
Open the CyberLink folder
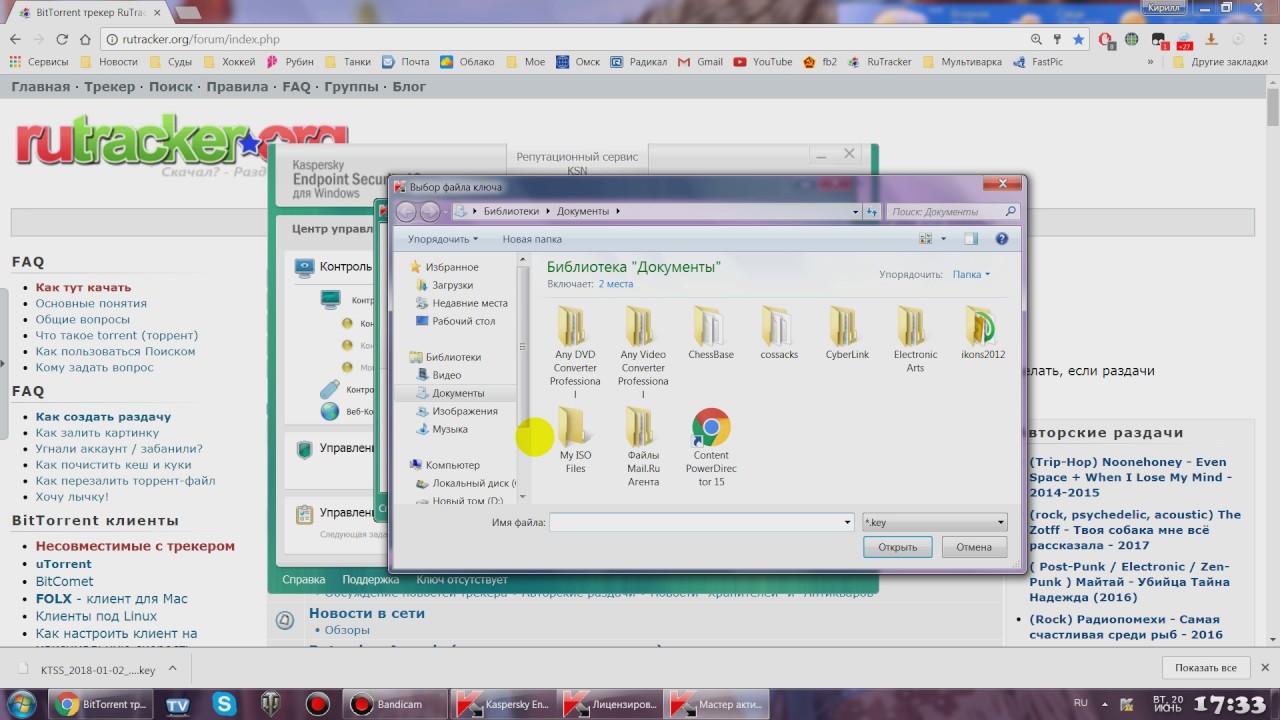tap(847, 332)
